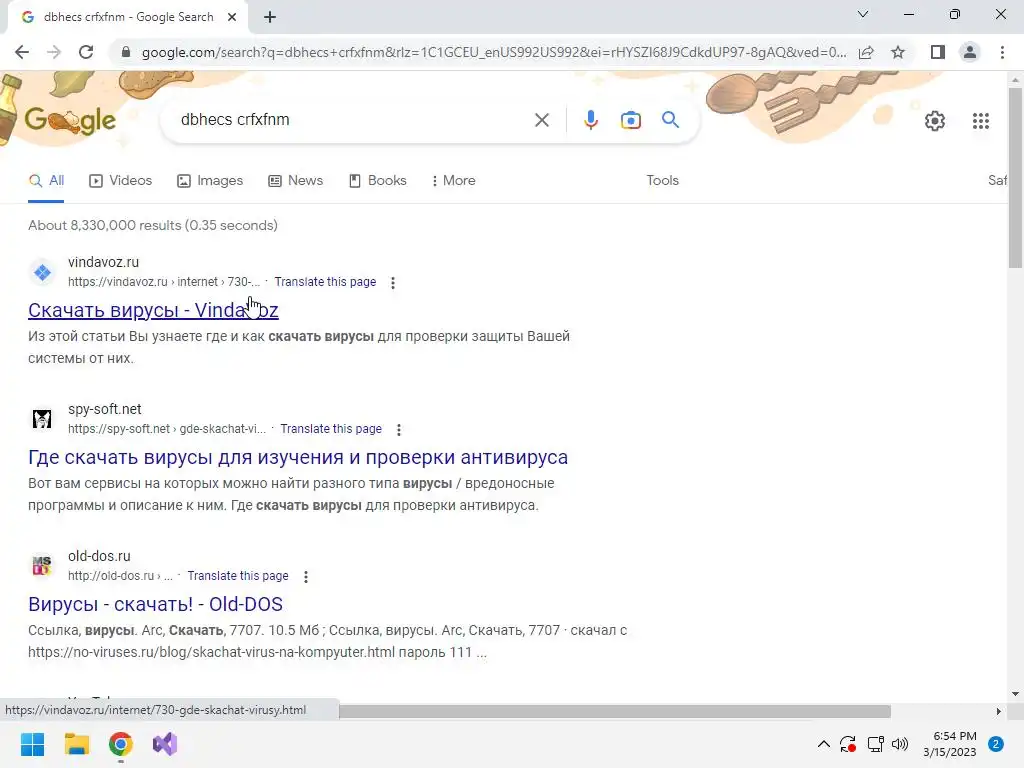Show hidden system tray icons
The width and height of the screenshot is (1024, 768).
[x=824, y=744]
